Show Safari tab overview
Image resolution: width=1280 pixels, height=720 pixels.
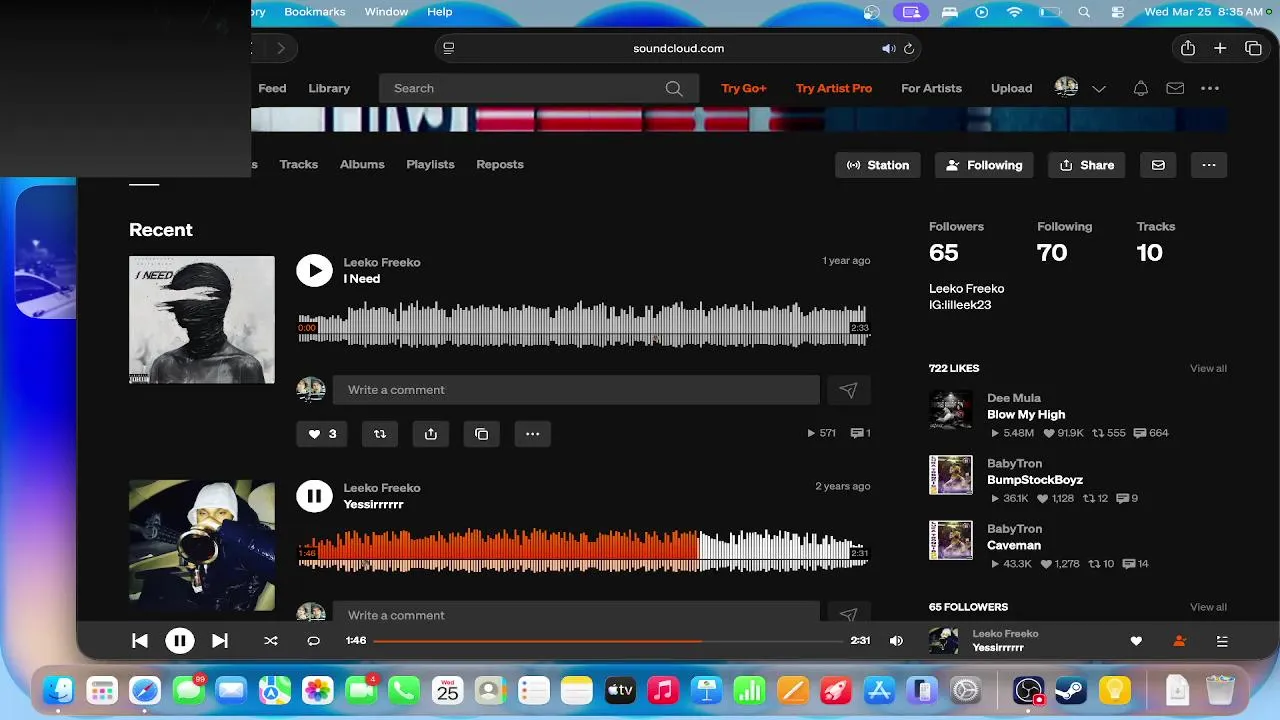[x=1253, y=48]
